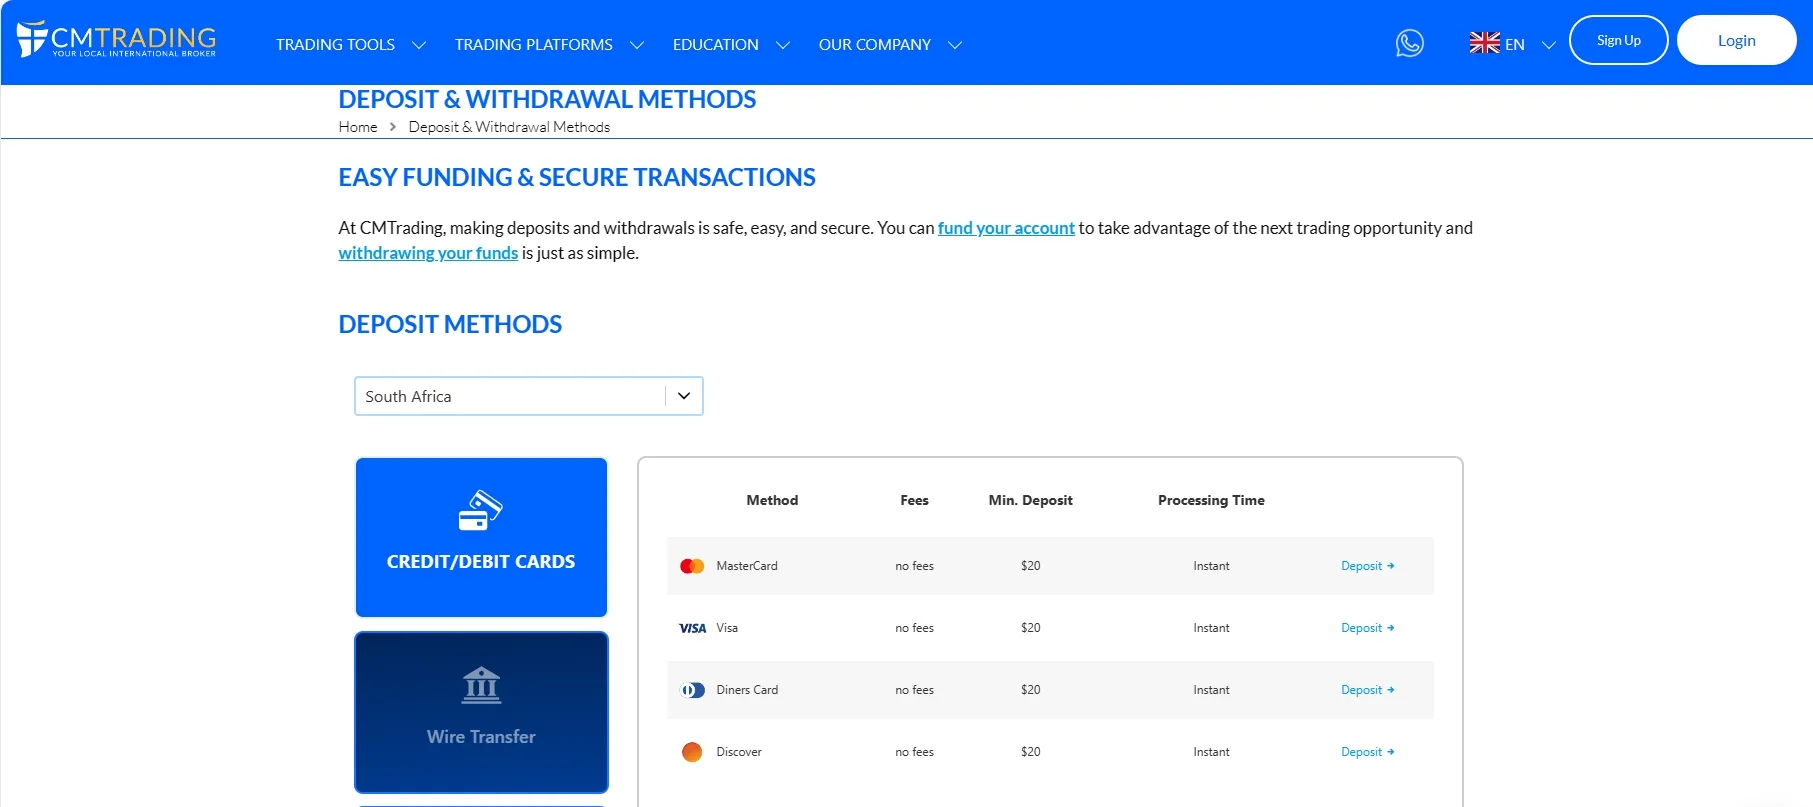Click the credit card icon on Credit/Debit Cards tile
The image size is (1813, 807).
481,510
